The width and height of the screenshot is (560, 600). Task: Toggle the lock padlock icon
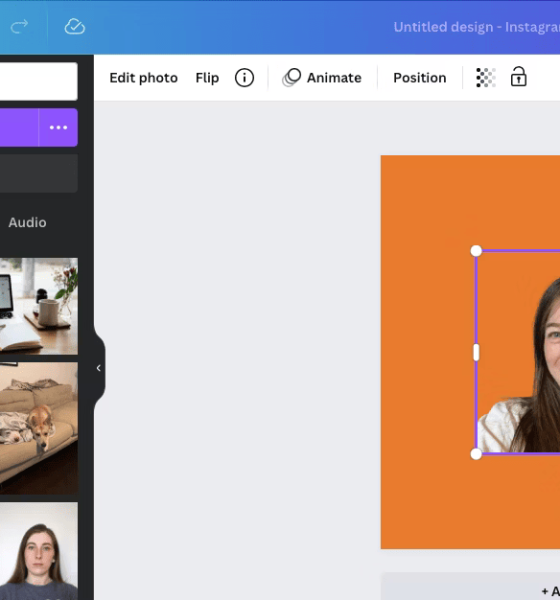click(x=519, y=77)
